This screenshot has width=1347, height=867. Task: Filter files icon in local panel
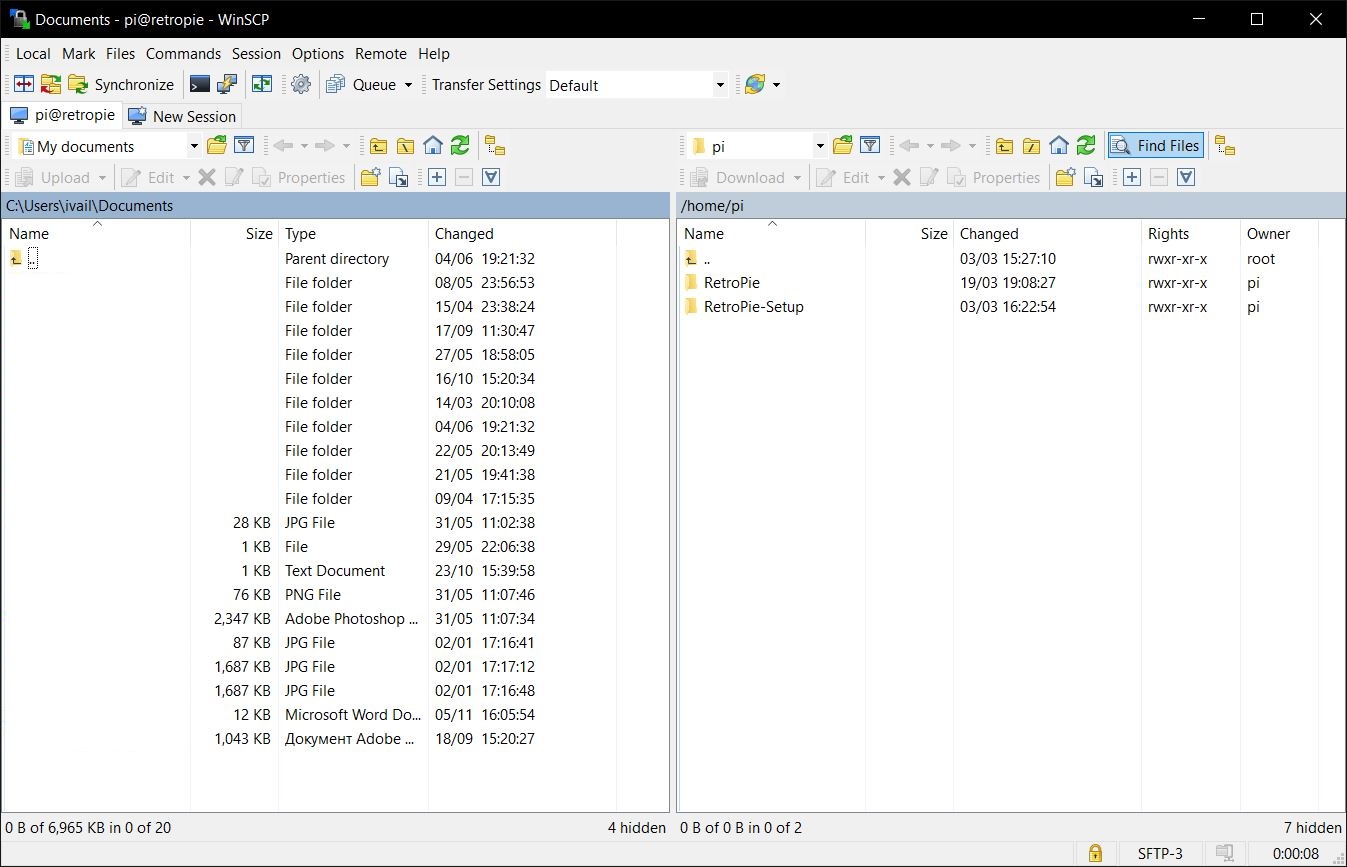tap(244, 146)
